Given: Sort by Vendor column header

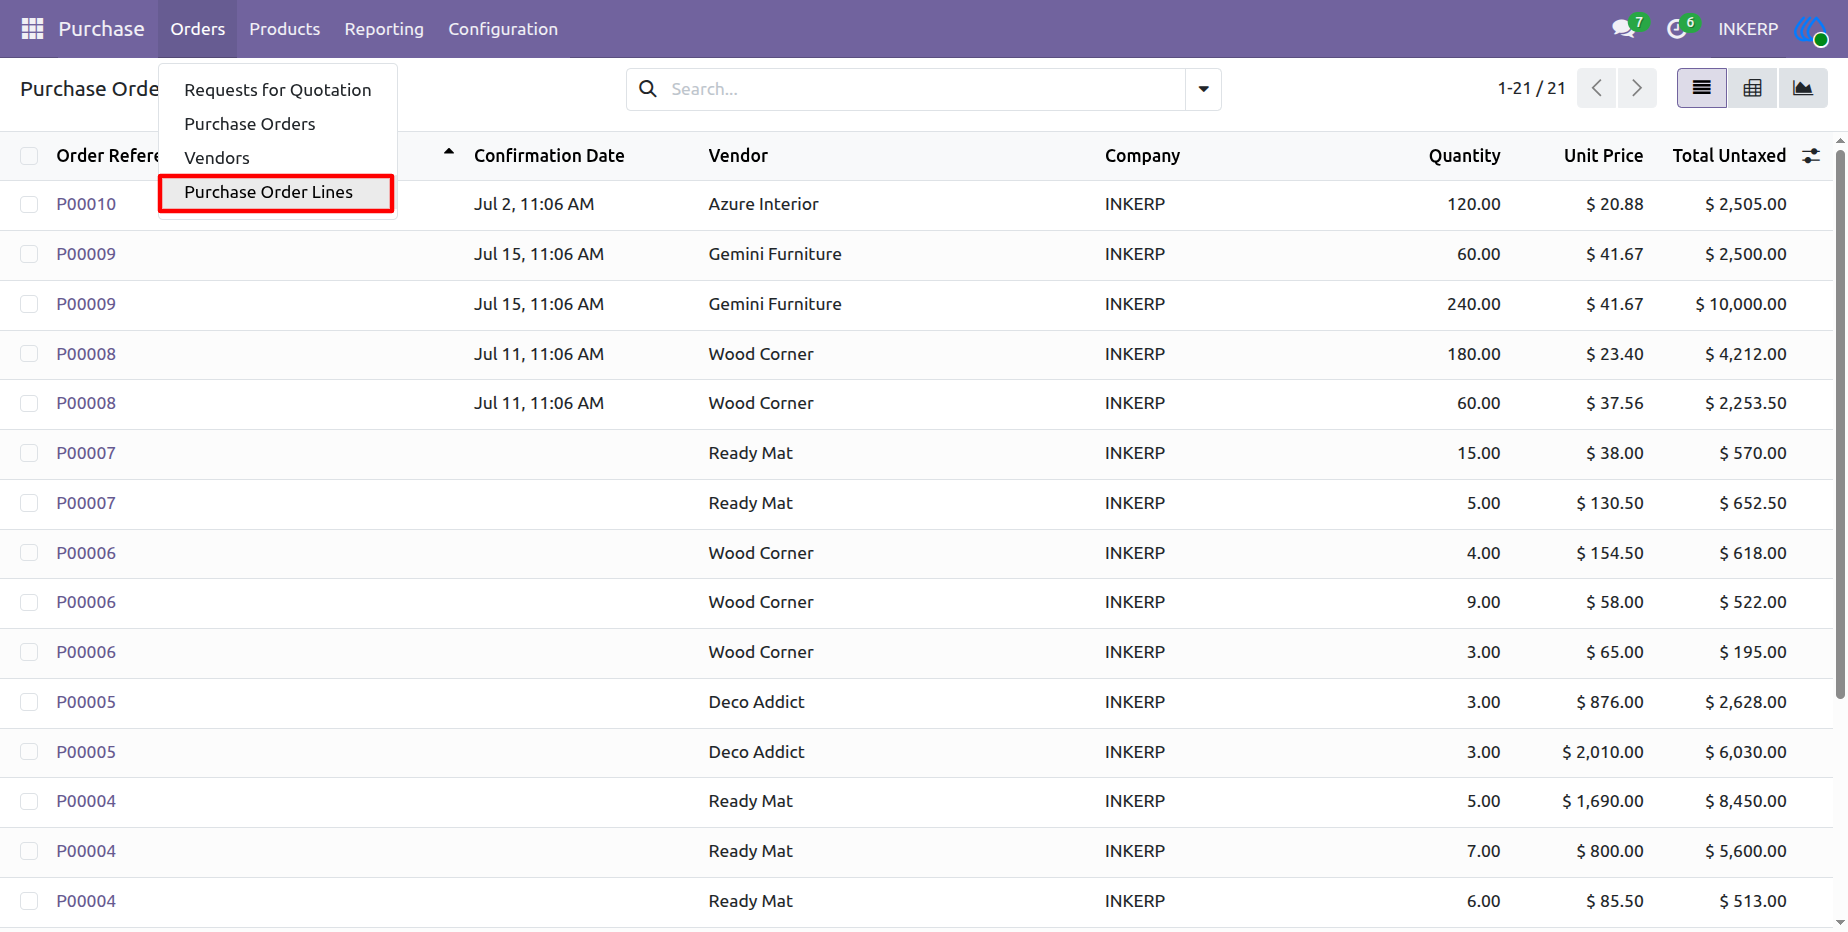Looking at the screenshot, I should [x=738, y=156].
